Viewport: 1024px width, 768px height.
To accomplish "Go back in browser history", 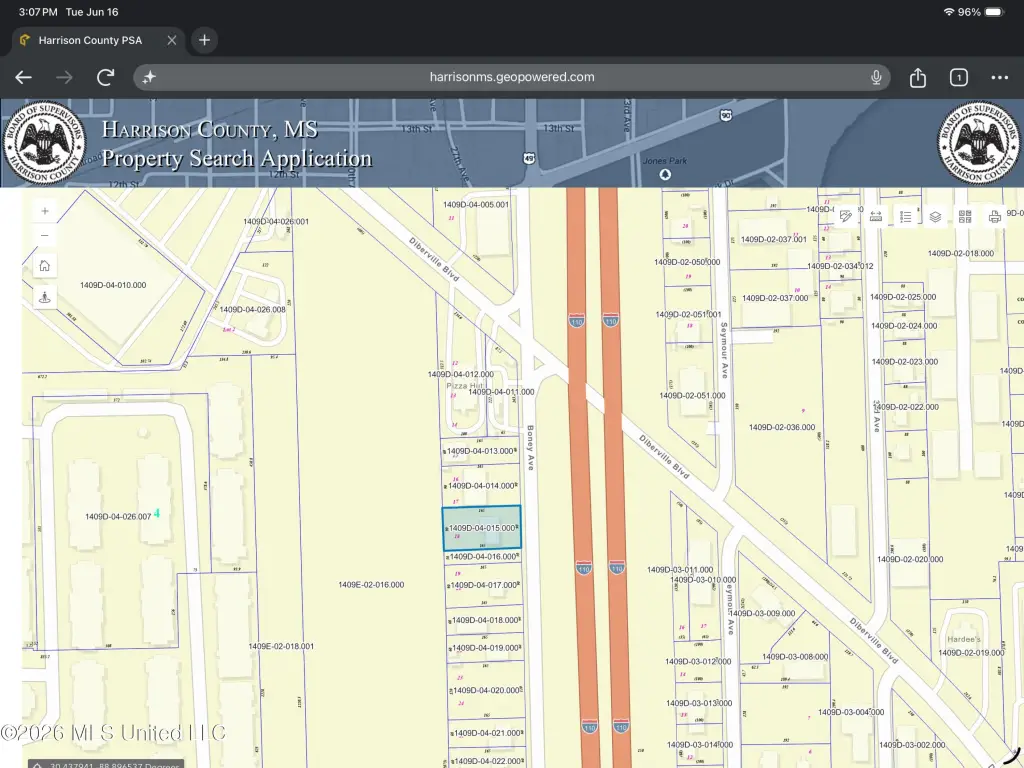I will click(x=24, y=77).
